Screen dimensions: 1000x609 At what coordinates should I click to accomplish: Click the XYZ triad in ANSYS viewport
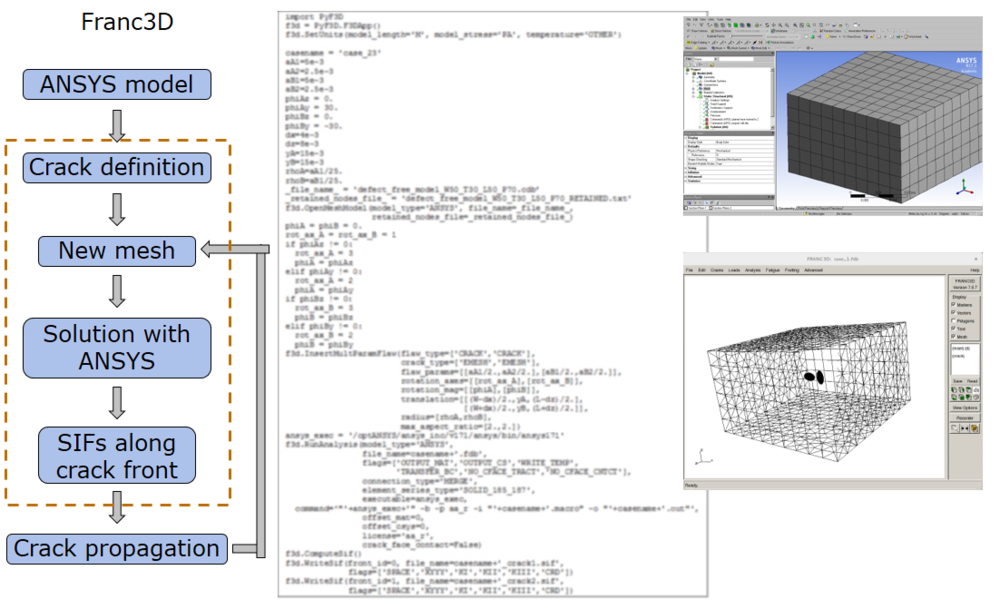(x=964, y=187)
